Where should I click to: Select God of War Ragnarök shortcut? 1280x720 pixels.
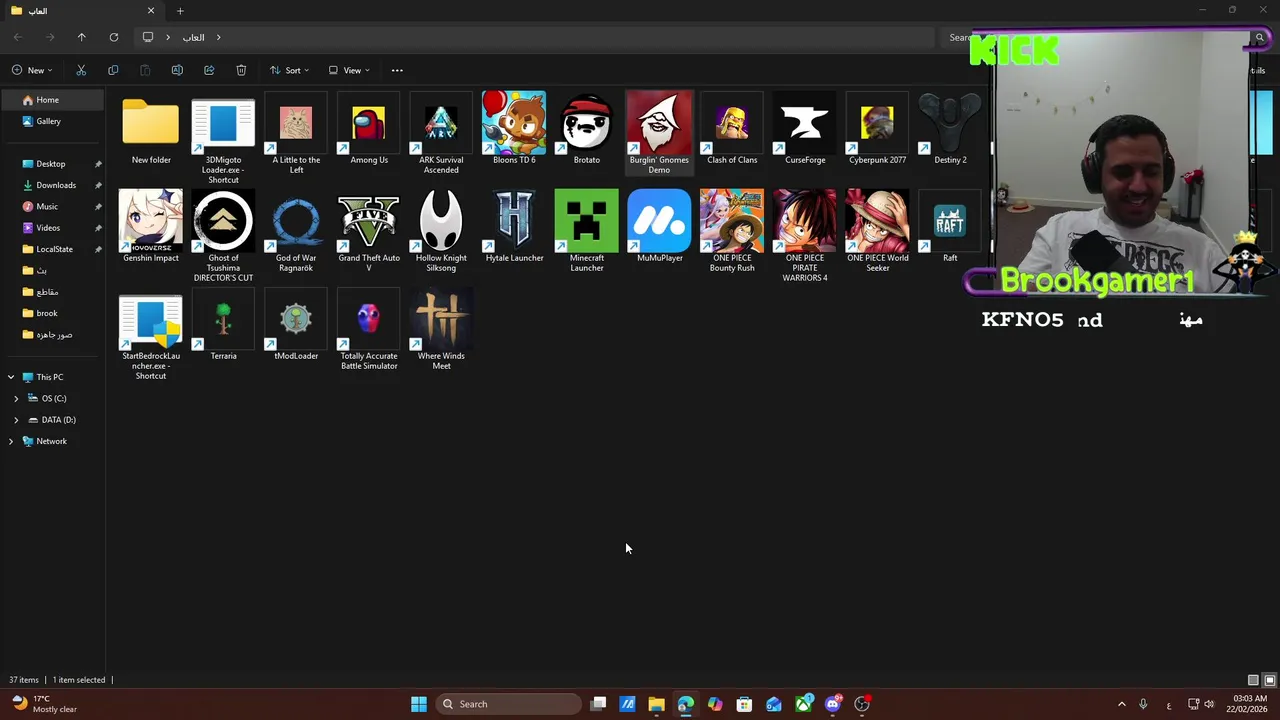click(296, 231)
